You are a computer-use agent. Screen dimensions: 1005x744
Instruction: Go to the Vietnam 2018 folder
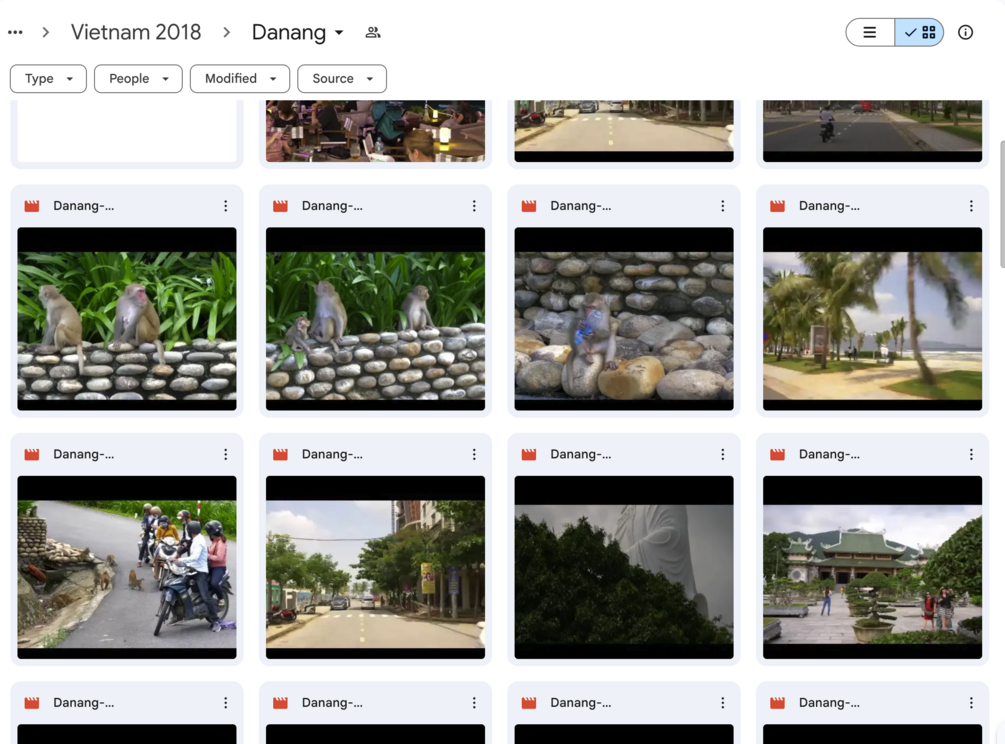click(136, 32)
